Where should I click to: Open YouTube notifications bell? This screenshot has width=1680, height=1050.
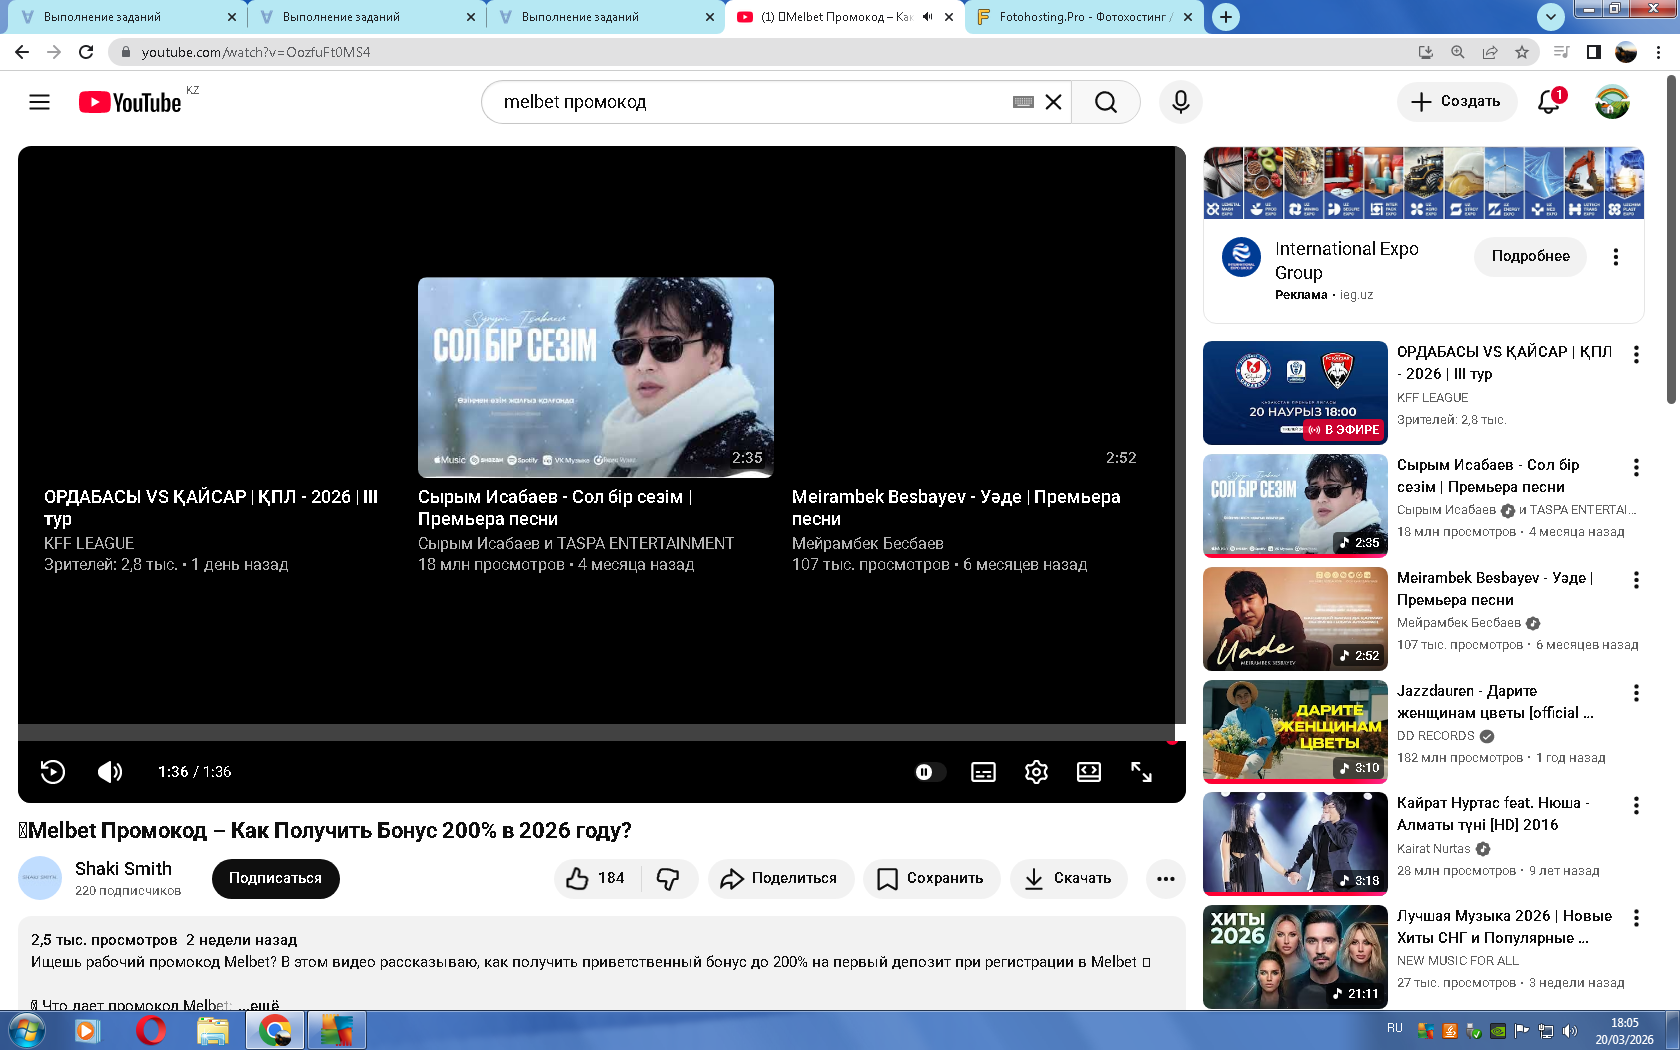tap(1549, 101)
